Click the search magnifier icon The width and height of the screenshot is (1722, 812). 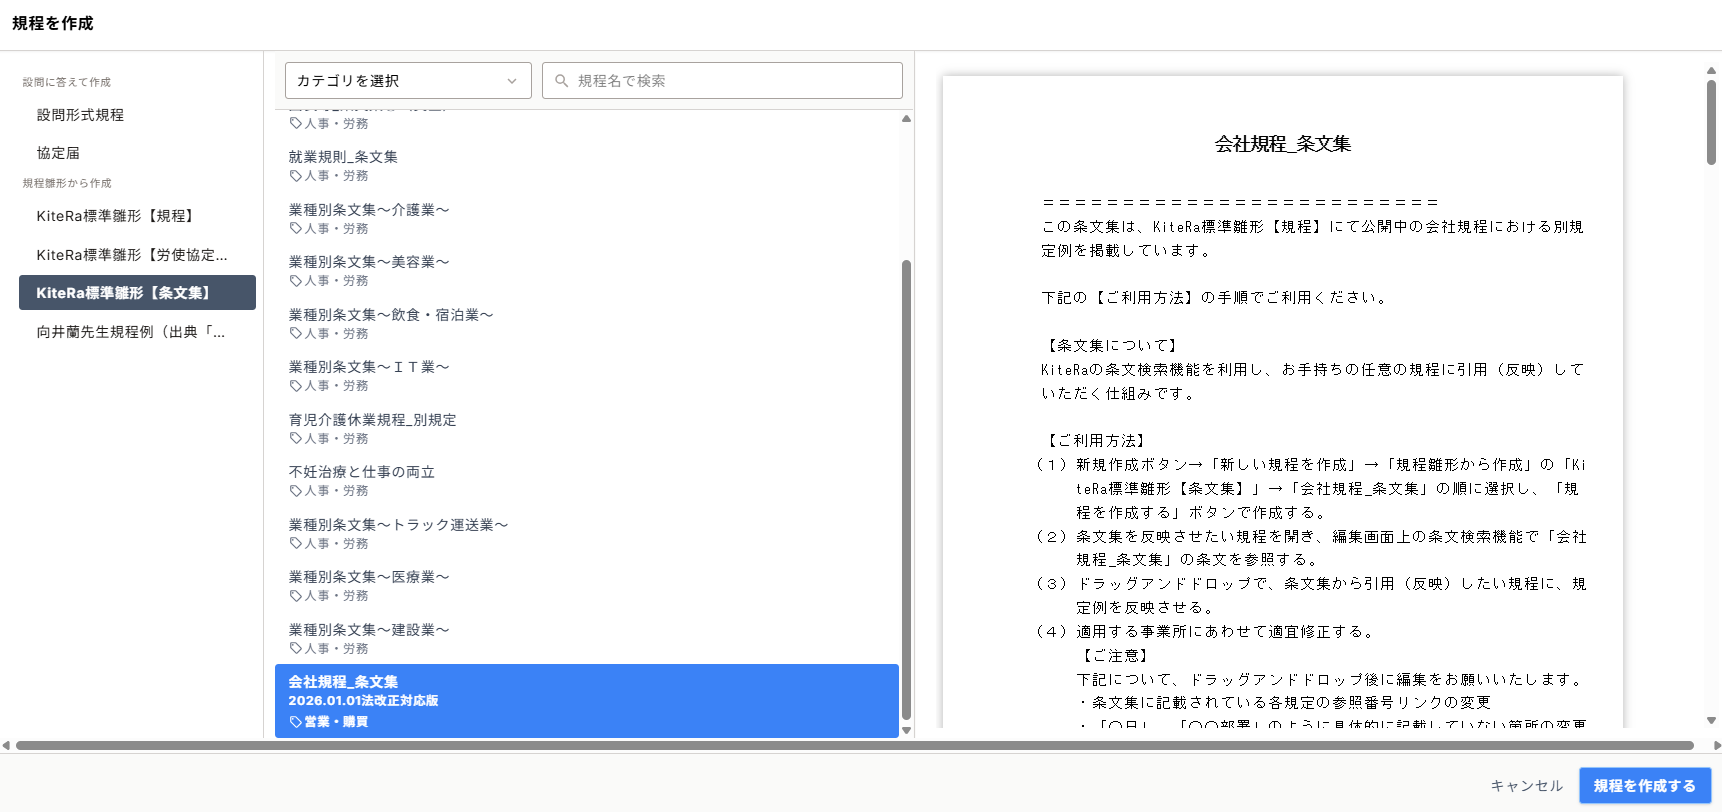click(562, 81)
